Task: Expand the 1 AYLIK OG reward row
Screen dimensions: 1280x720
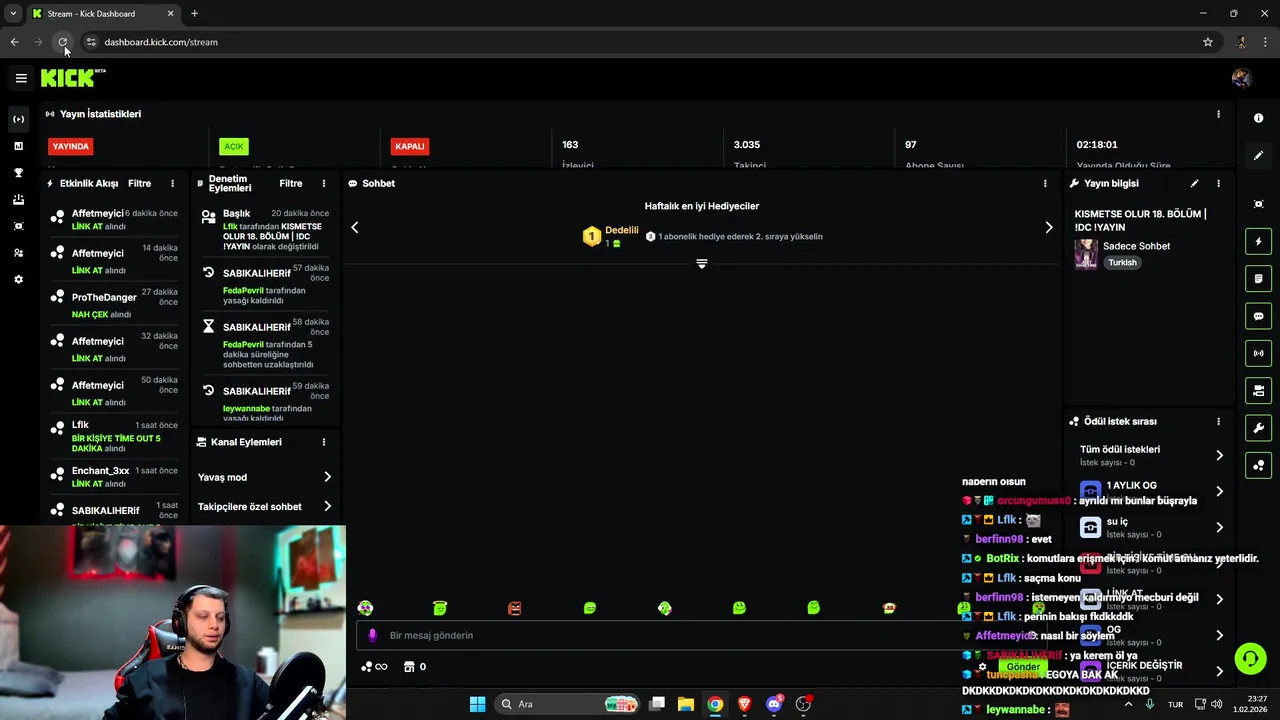Action: tap(1150, 491)
